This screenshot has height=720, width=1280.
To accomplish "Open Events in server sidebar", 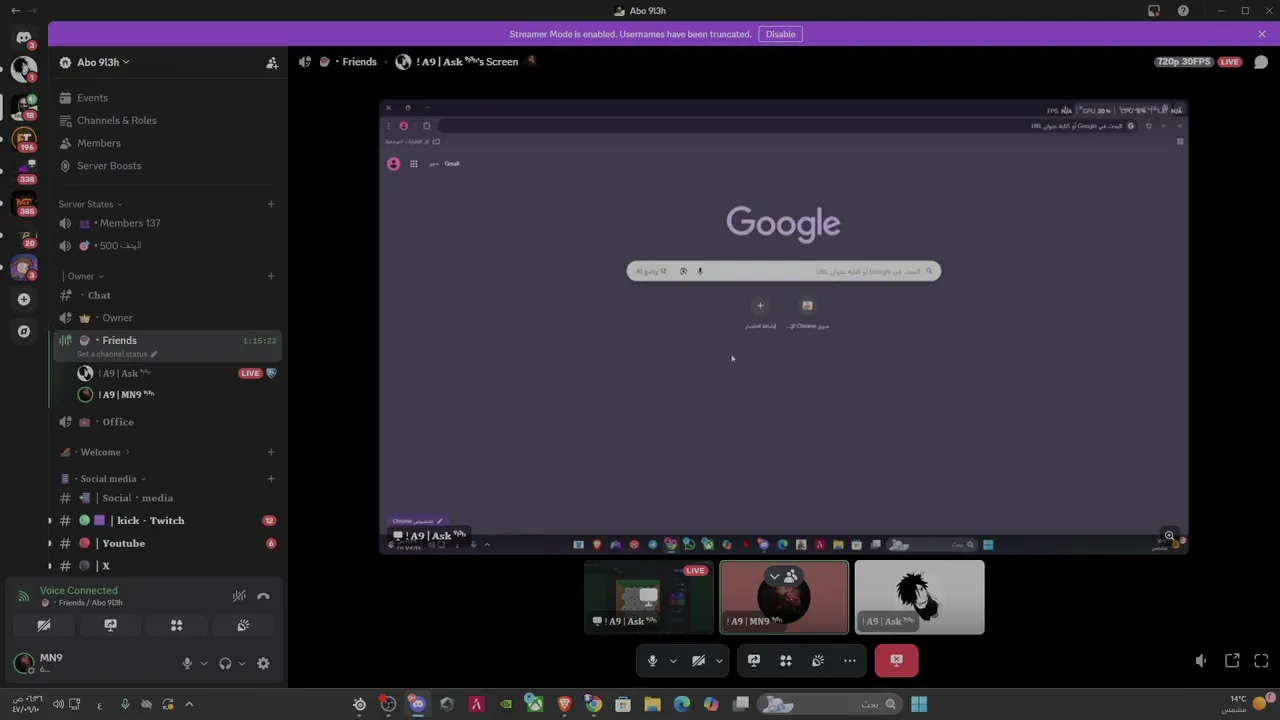I will click(168, 98).
